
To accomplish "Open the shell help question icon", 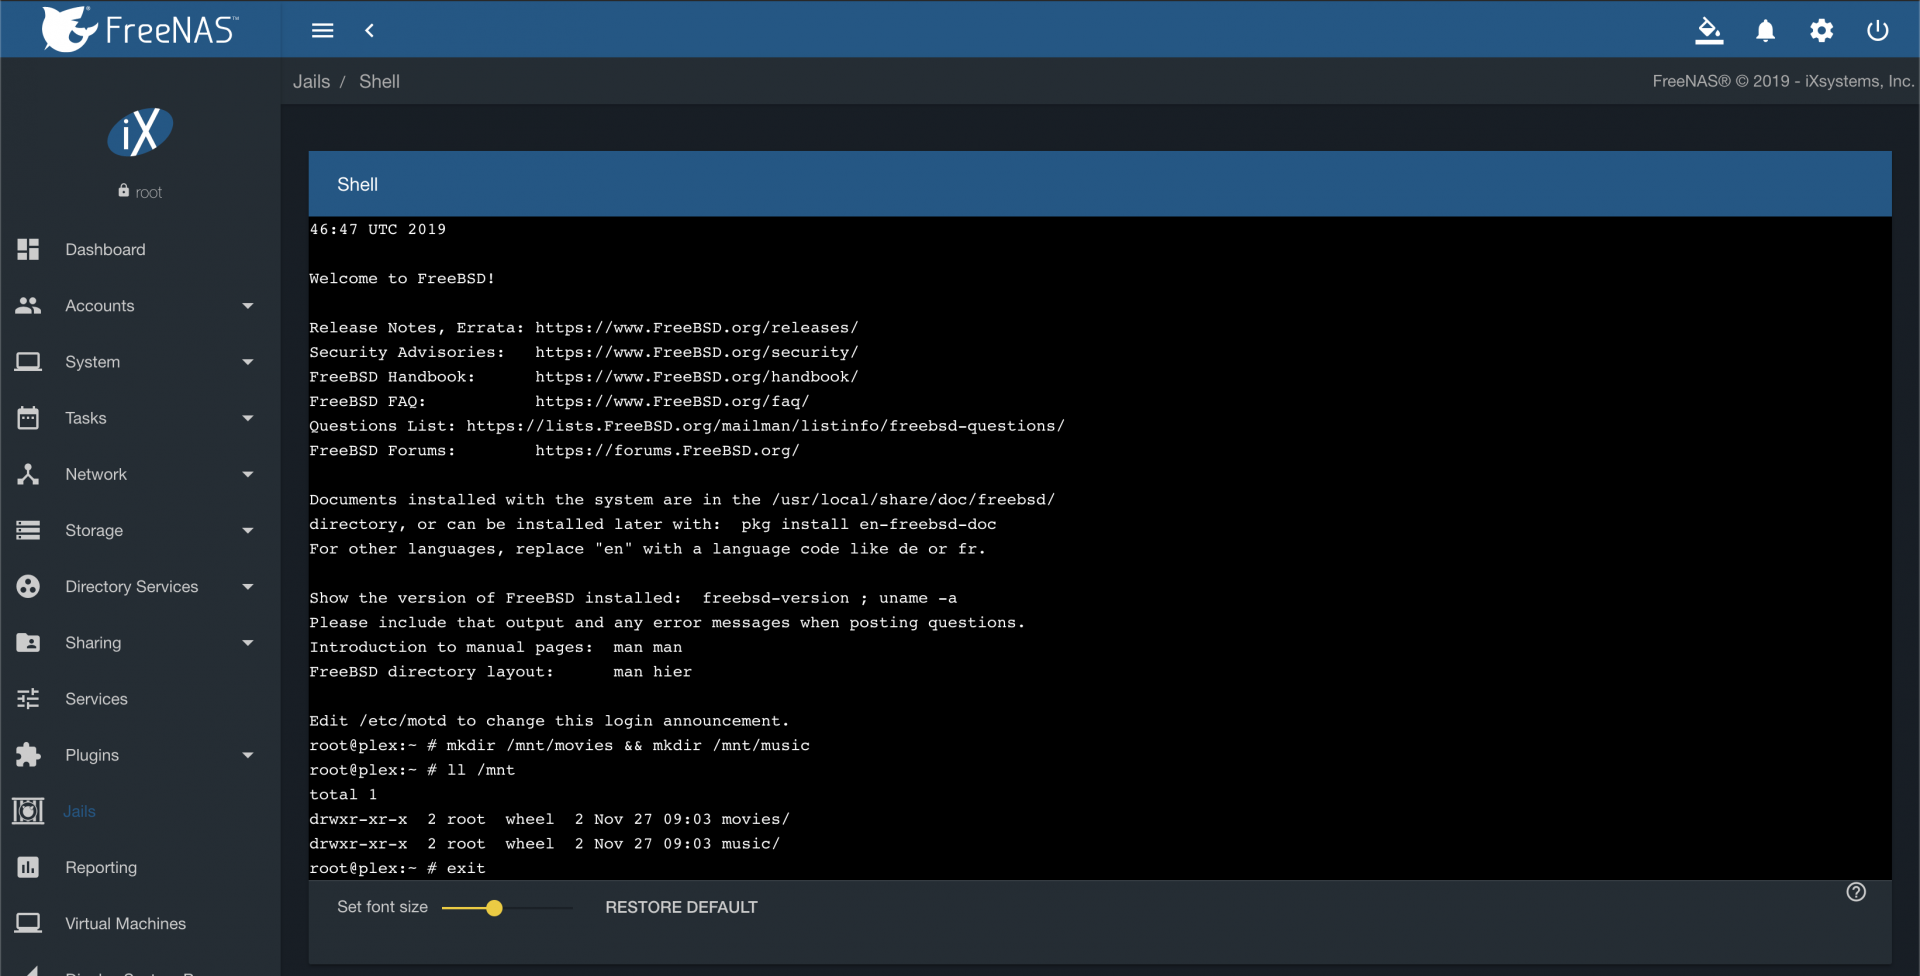I will click(x=1856, y=892).
